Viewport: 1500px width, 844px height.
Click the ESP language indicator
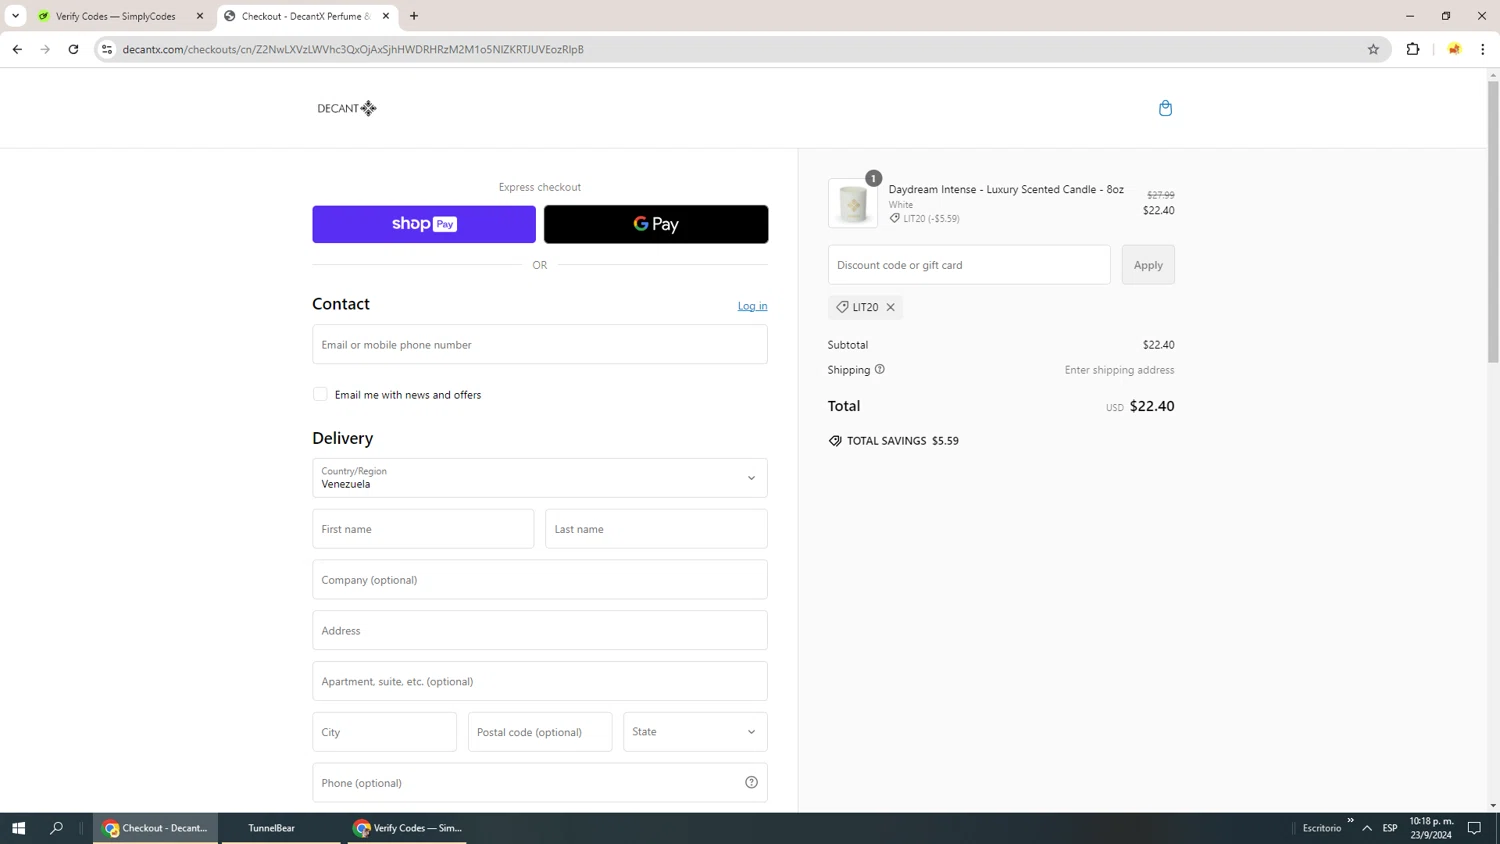(1390, 828)
